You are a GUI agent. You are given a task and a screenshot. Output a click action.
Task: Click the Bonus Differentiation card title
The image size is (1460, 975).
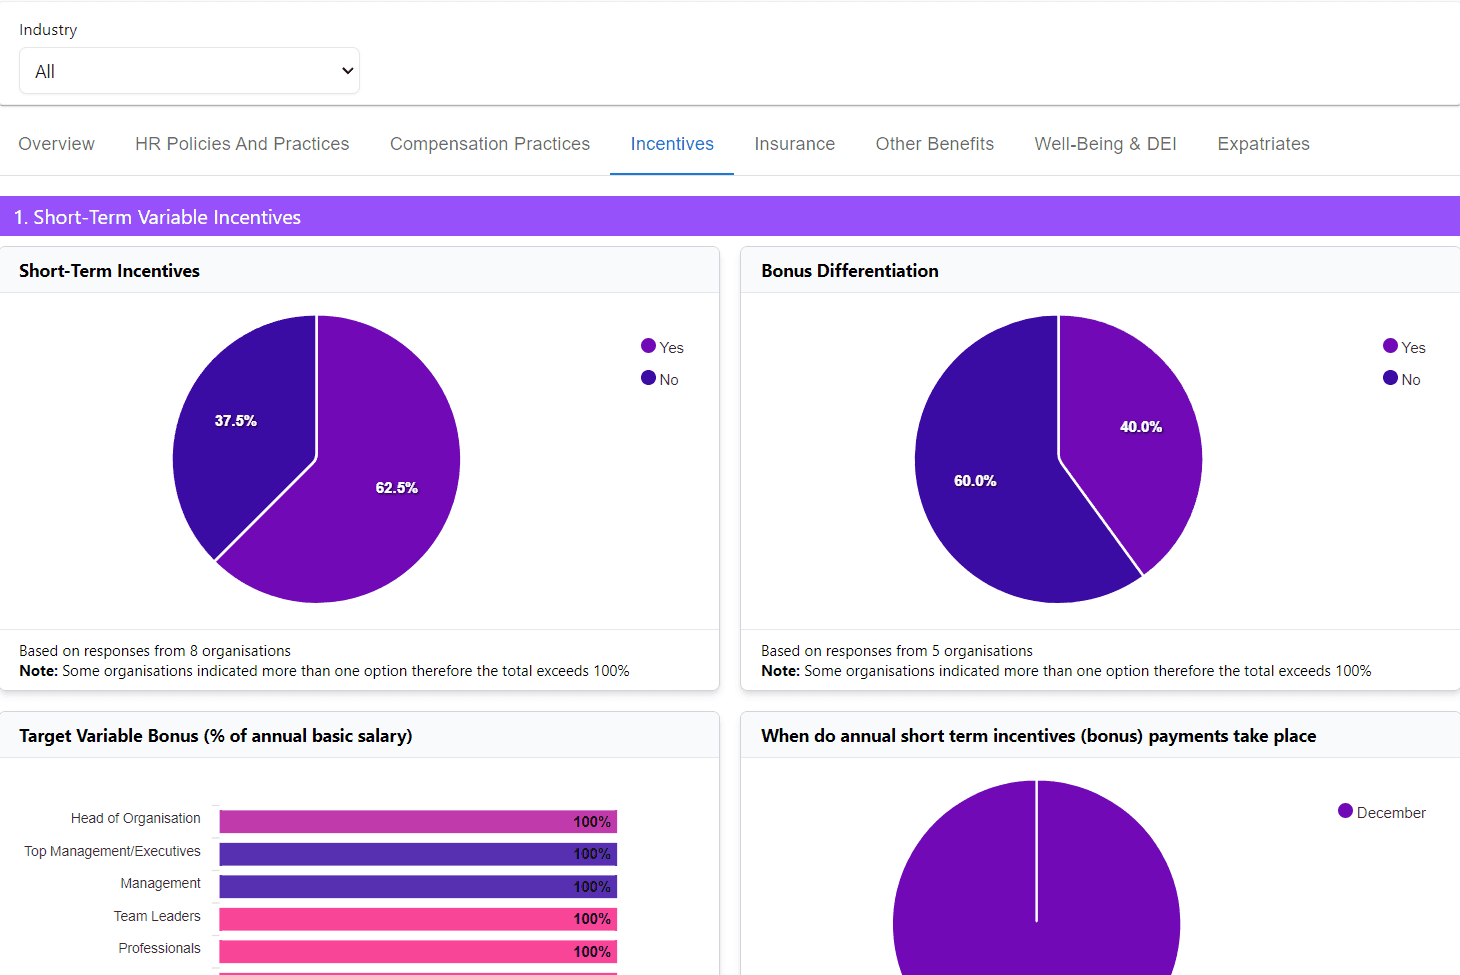(850, 271)
